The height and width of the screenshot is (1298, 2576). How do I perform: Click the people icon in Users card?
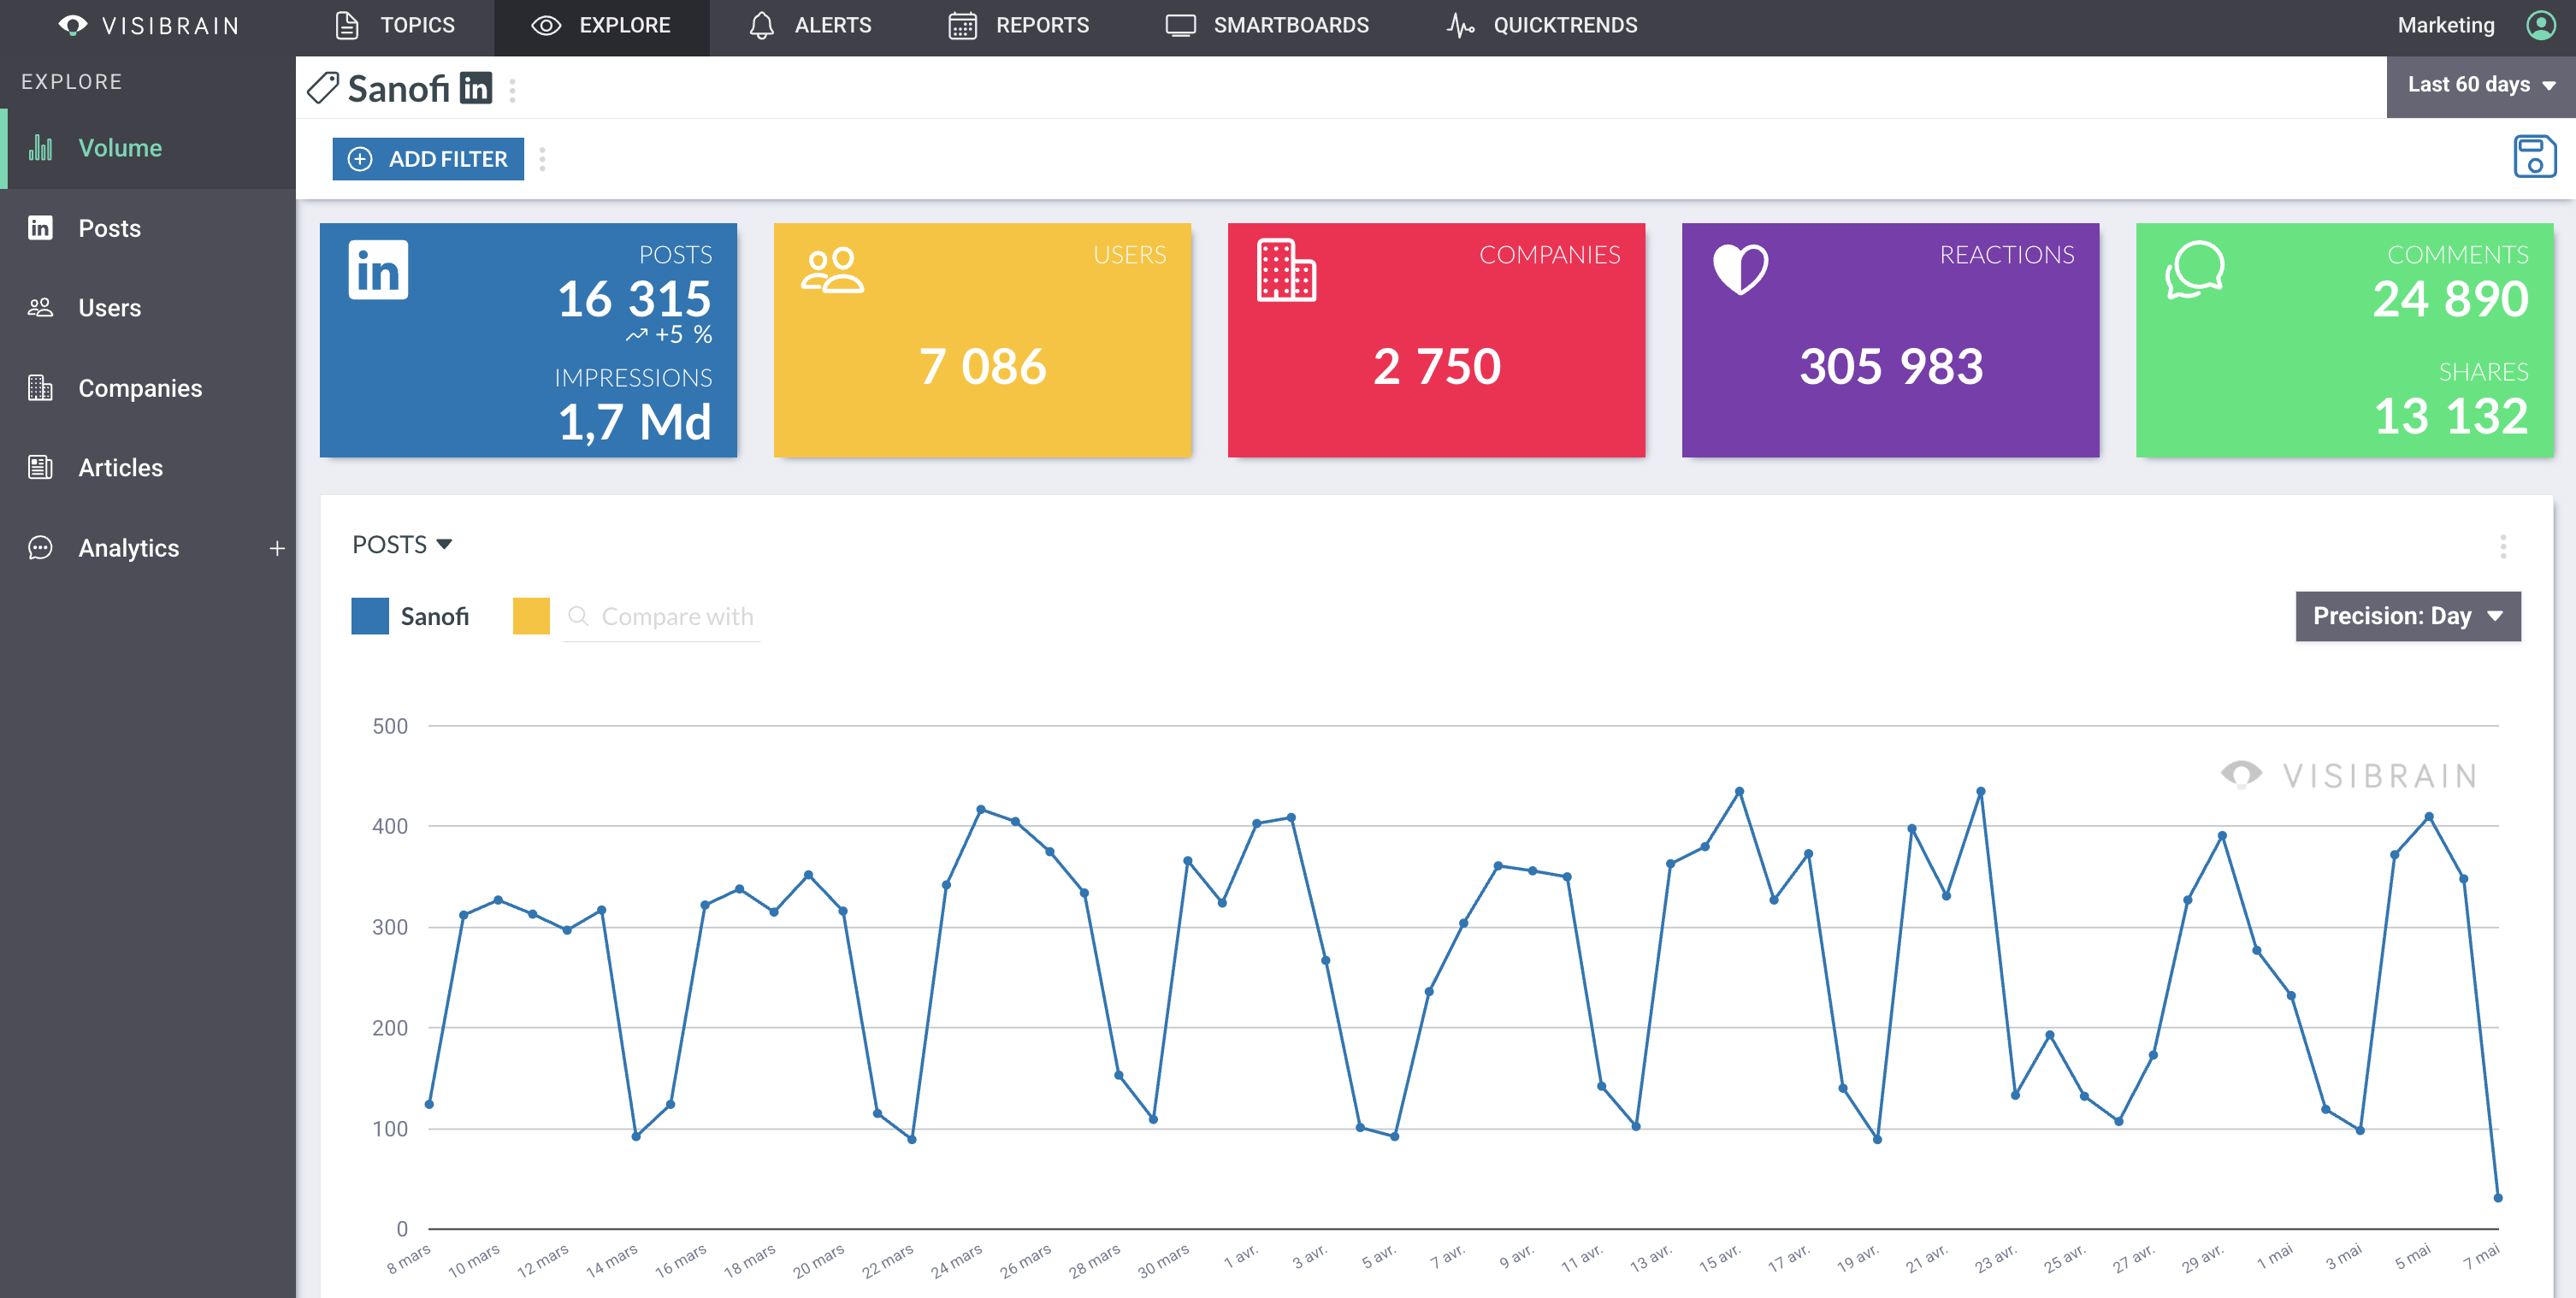pos(832,270)
